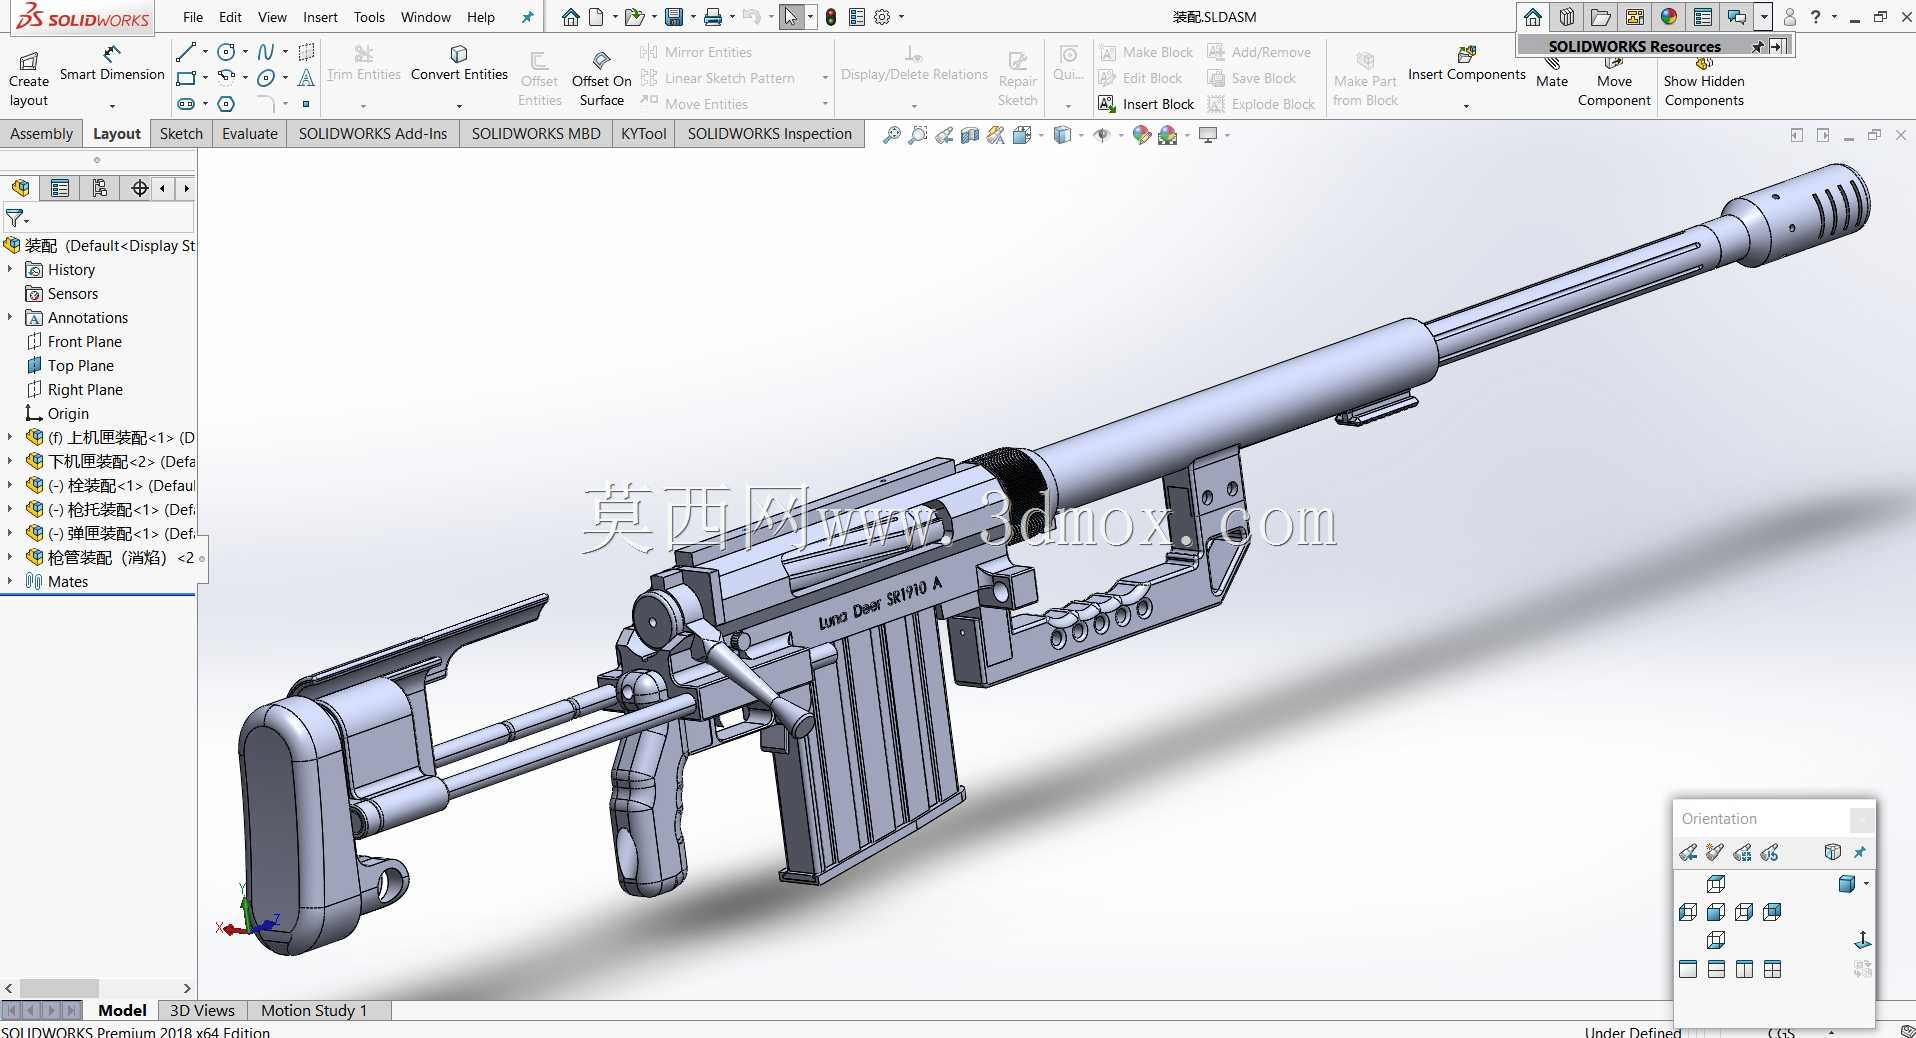Expand the 下机匣装配<2> component

coord(10,461)
